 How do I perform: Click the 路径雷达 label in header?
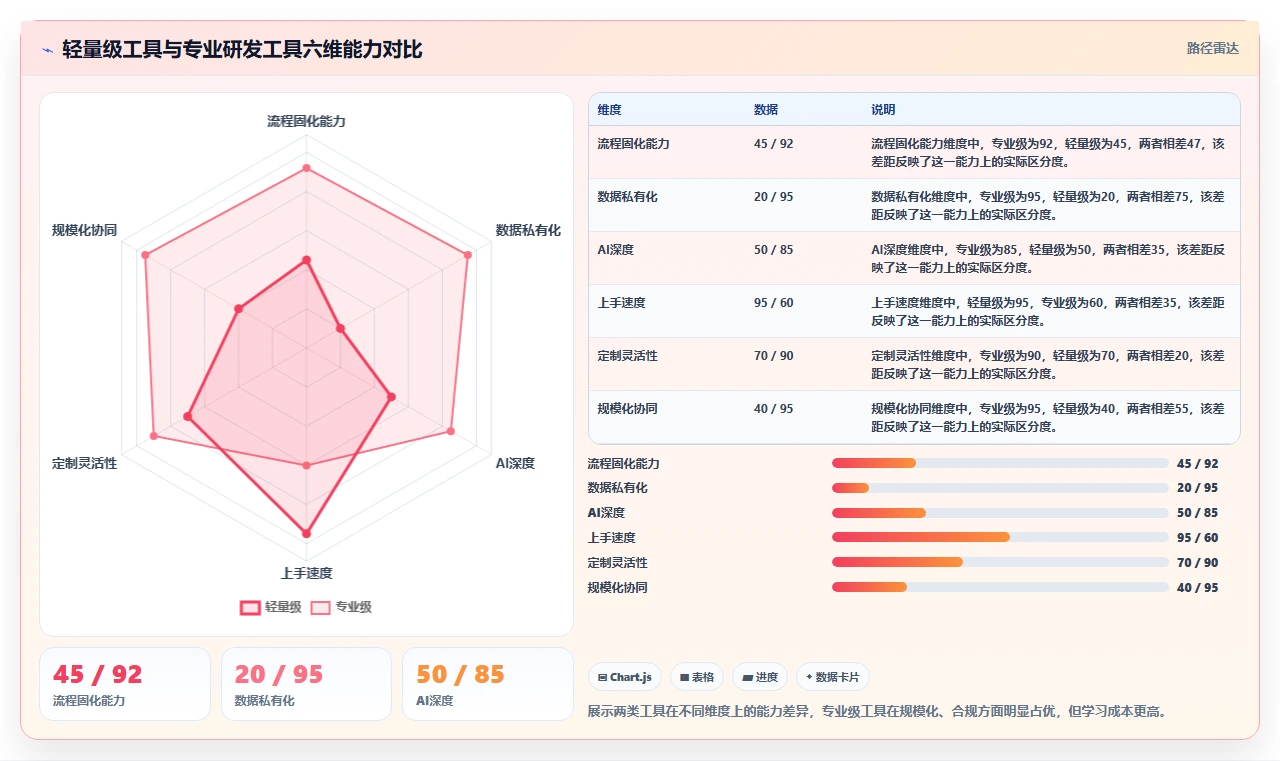coord(1213,48)
